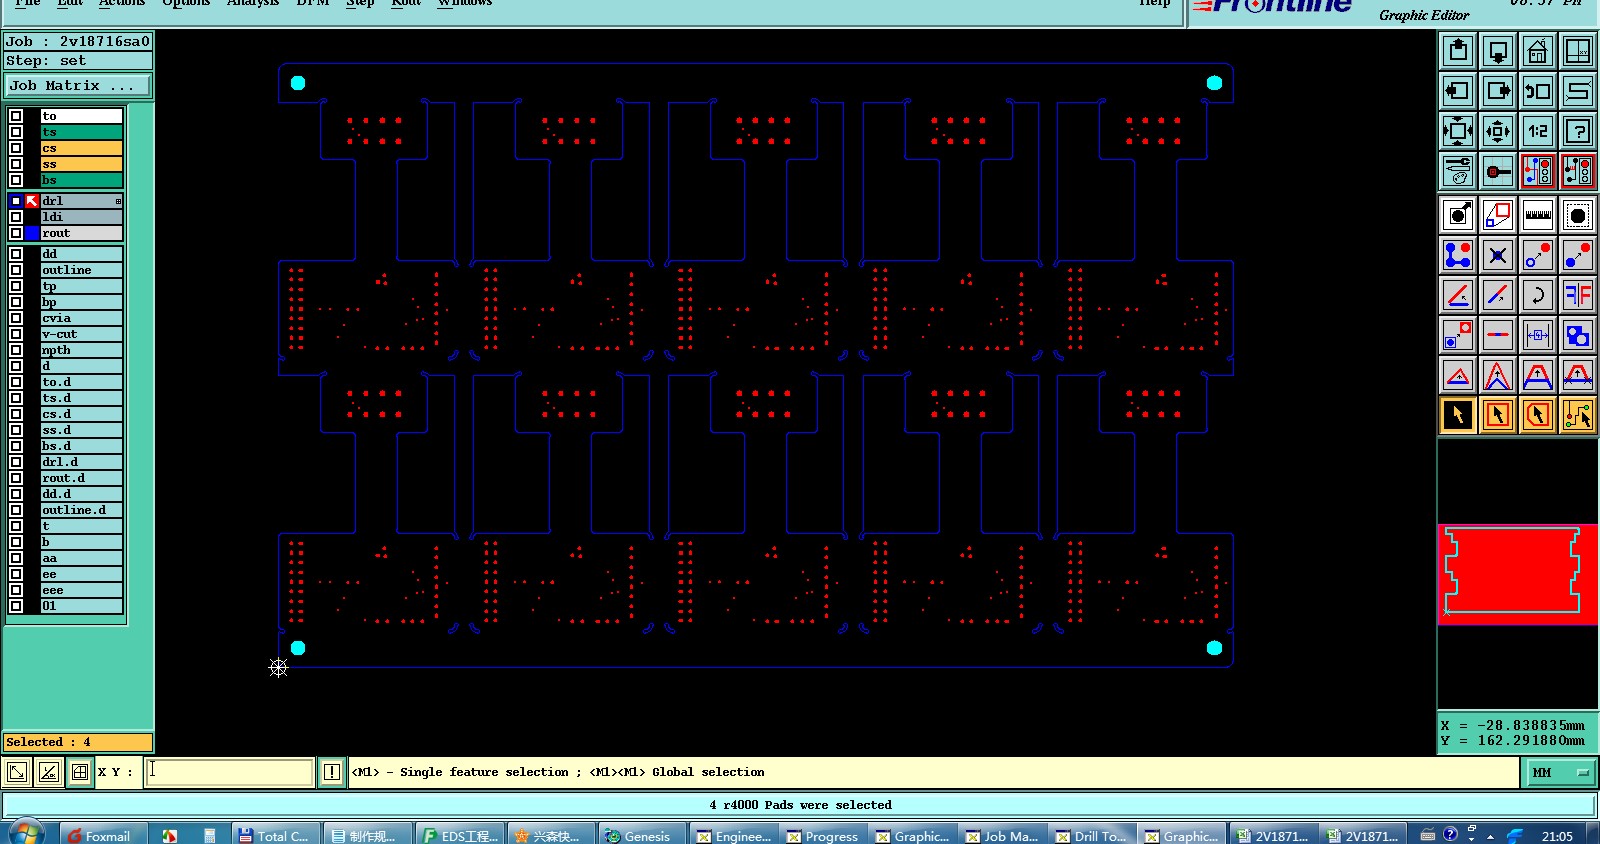Image resolution: width=1600 pixels, height=844 pixels.
Task: Open the Job Matrix popup
Action: coord(78,86)
